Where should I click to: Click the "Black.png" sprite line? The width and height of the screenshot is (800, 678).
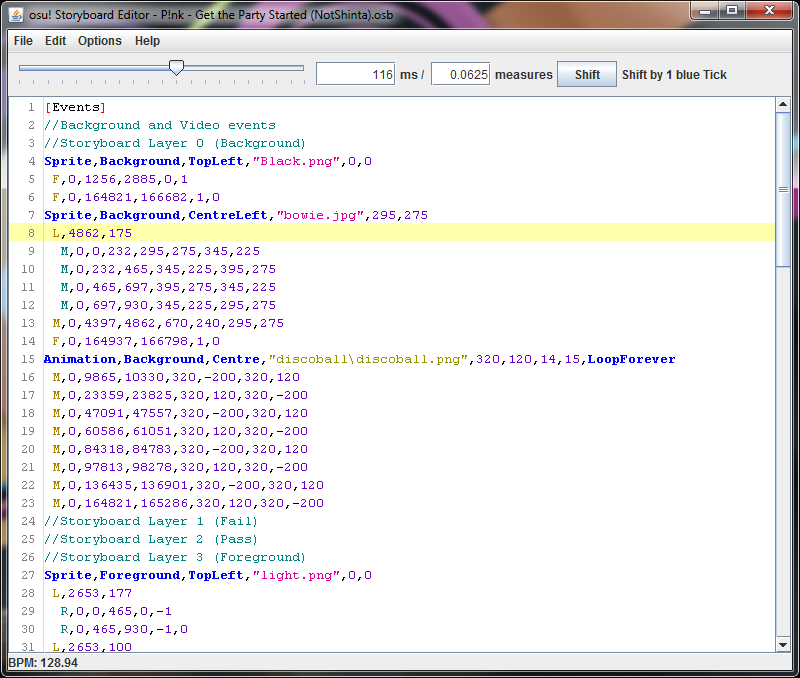(208, 161)
